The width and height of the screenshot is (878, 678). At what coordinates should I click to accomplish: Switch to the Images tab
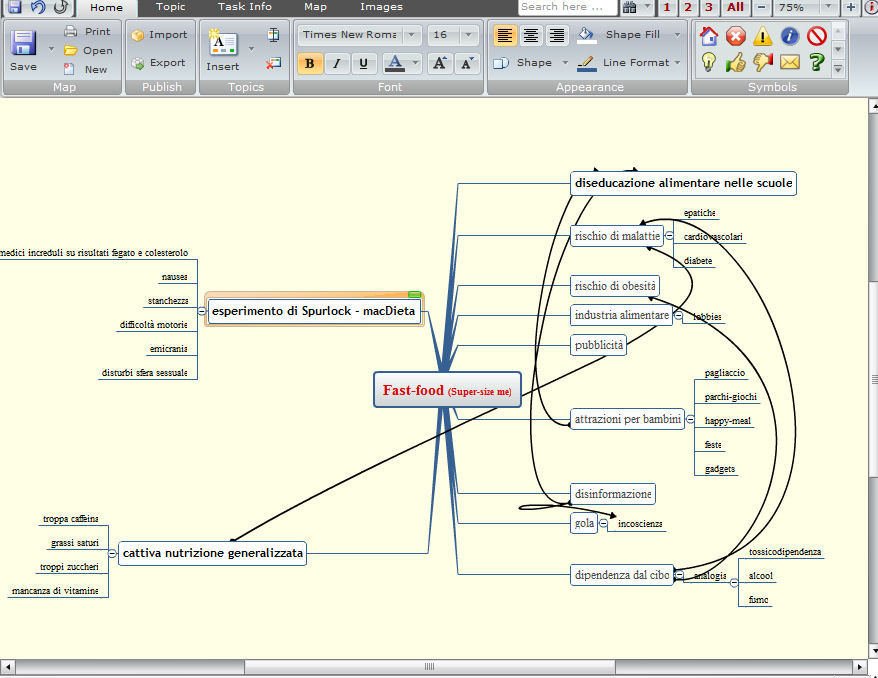pyautogui.click(x=381, y=7)
